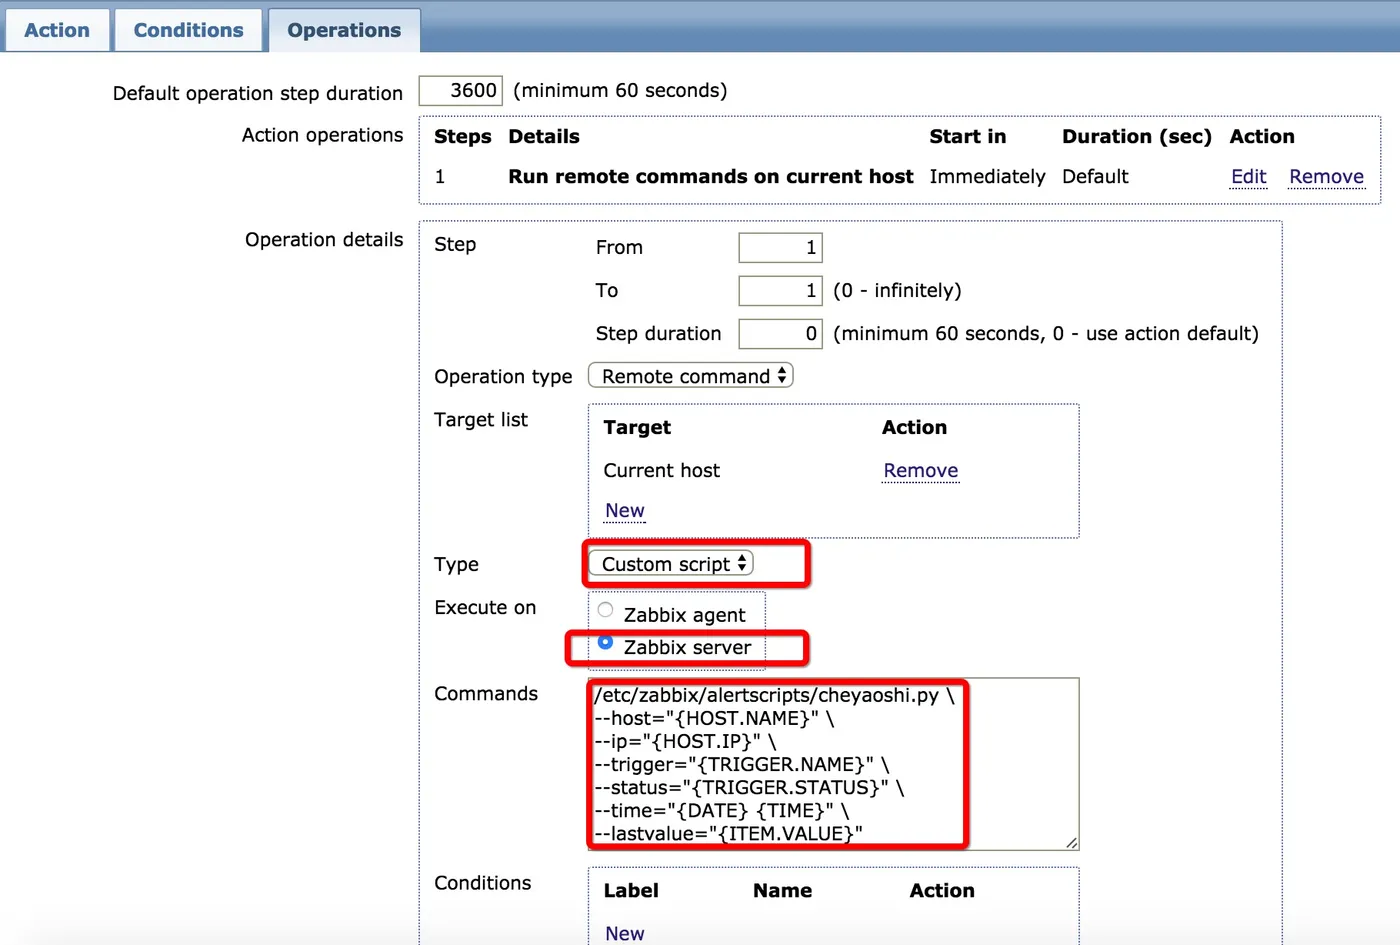Click the 'Operation type' label
Viewport: 1400px width, 945px height.
(503, 377)
